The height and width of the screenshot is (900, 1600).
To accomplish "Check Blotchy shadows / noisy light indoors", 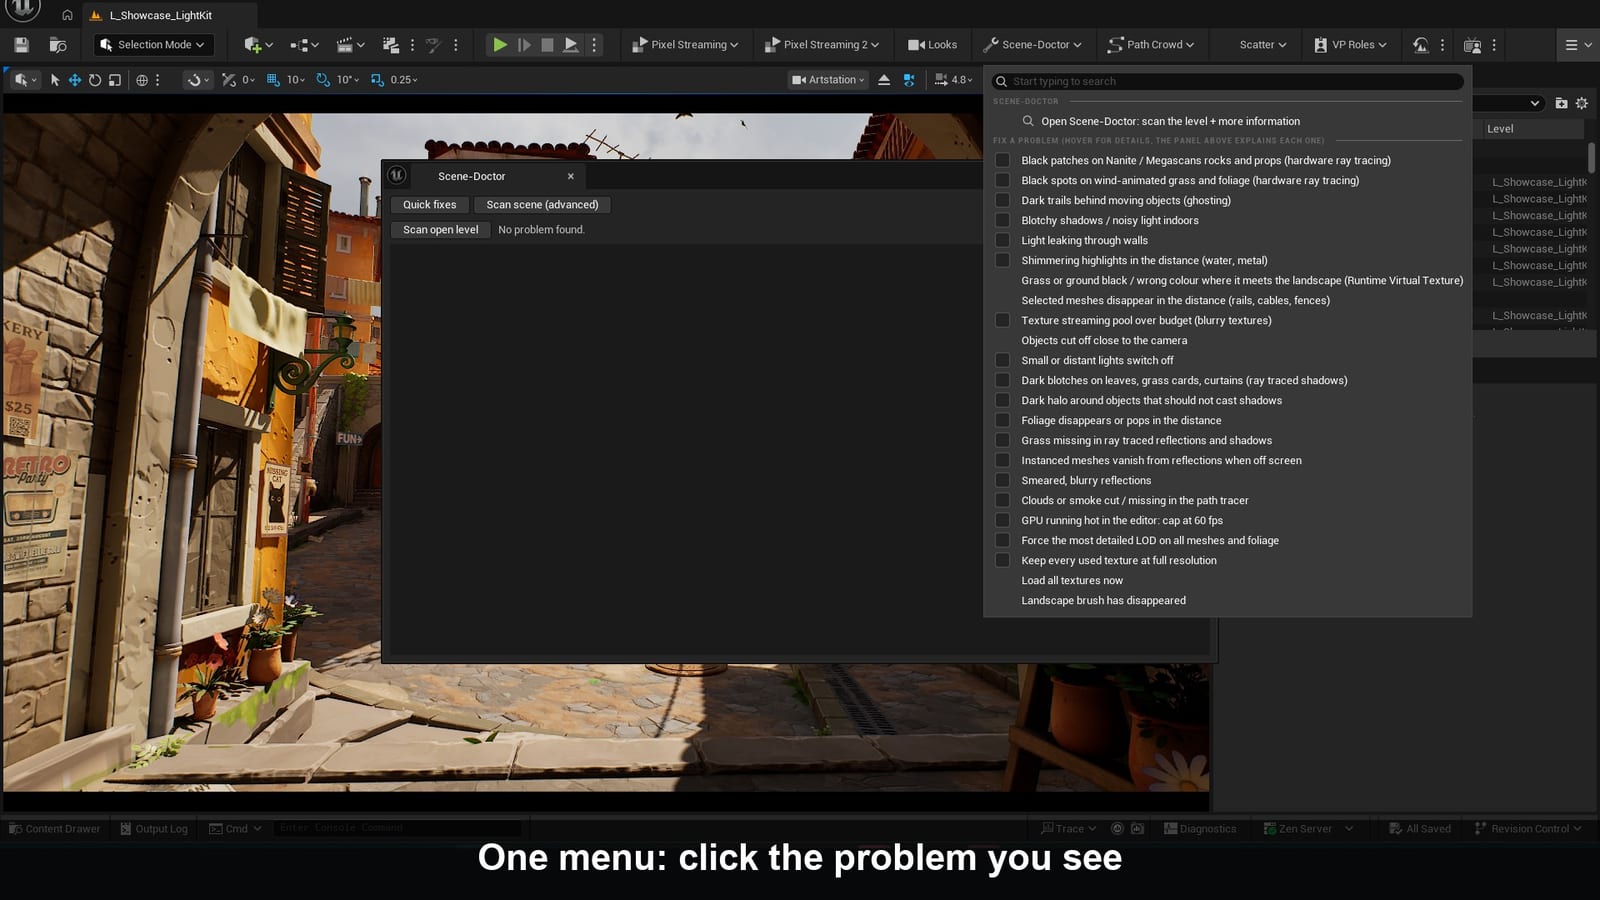I will tap(1002, 220).
